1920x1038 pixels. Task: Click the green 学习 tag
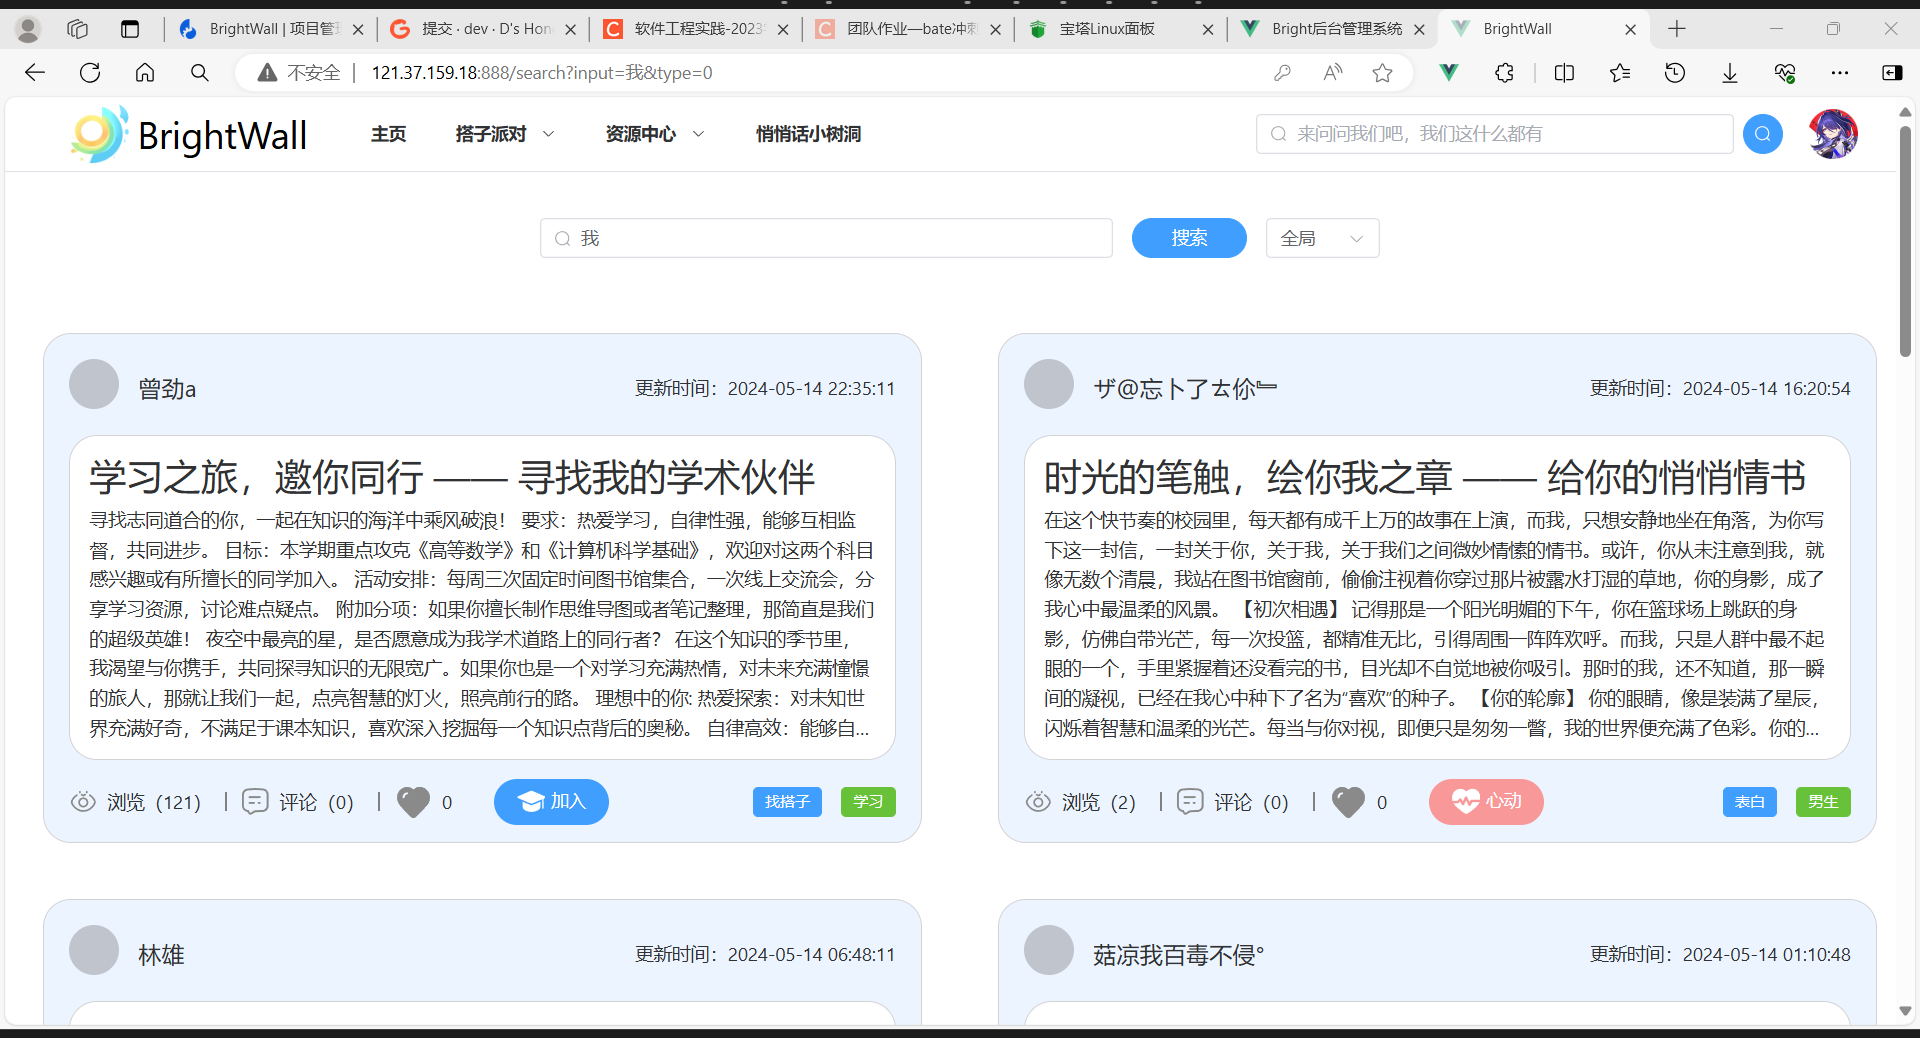(868, 802)
